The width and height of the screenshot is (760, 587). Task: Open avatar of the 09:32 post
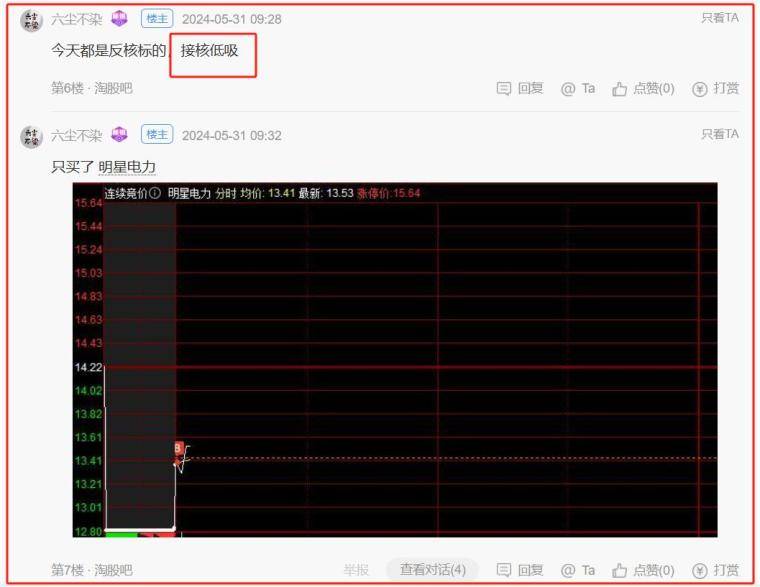[x=32, y=137]
